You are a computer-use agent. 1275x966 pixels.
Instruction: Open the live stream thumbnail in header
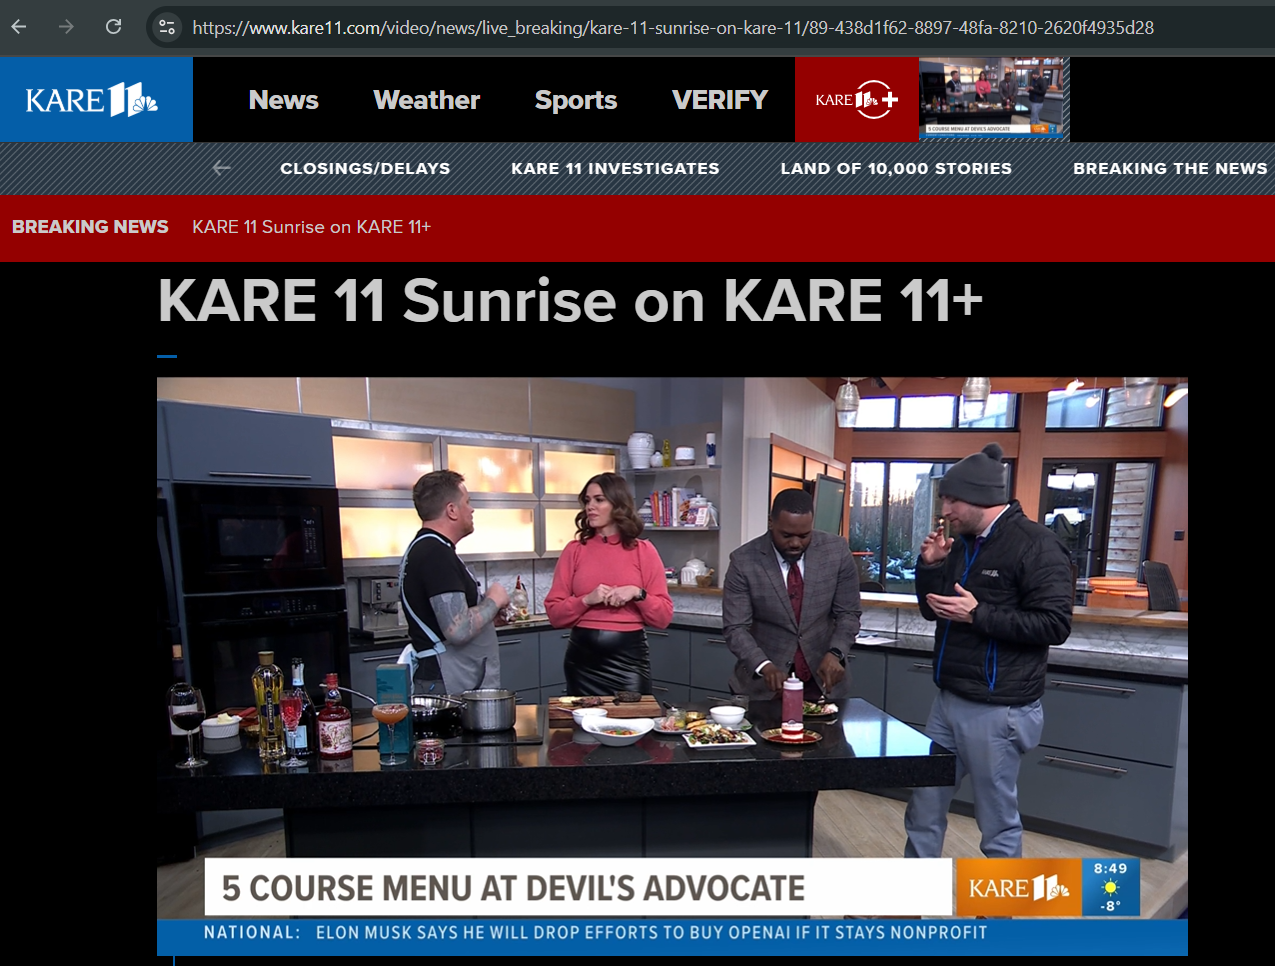point(994,99)
